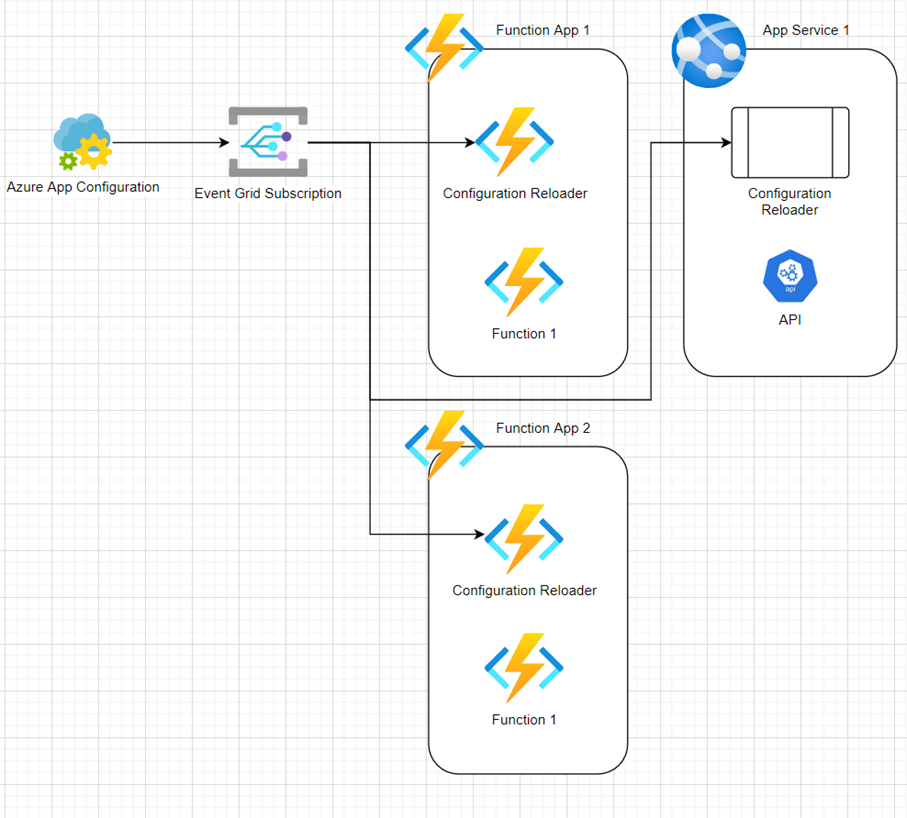Select the Event Grid Subscription icon
The height and width of the screenshot is (818, 907).
(x=268, y=142)
